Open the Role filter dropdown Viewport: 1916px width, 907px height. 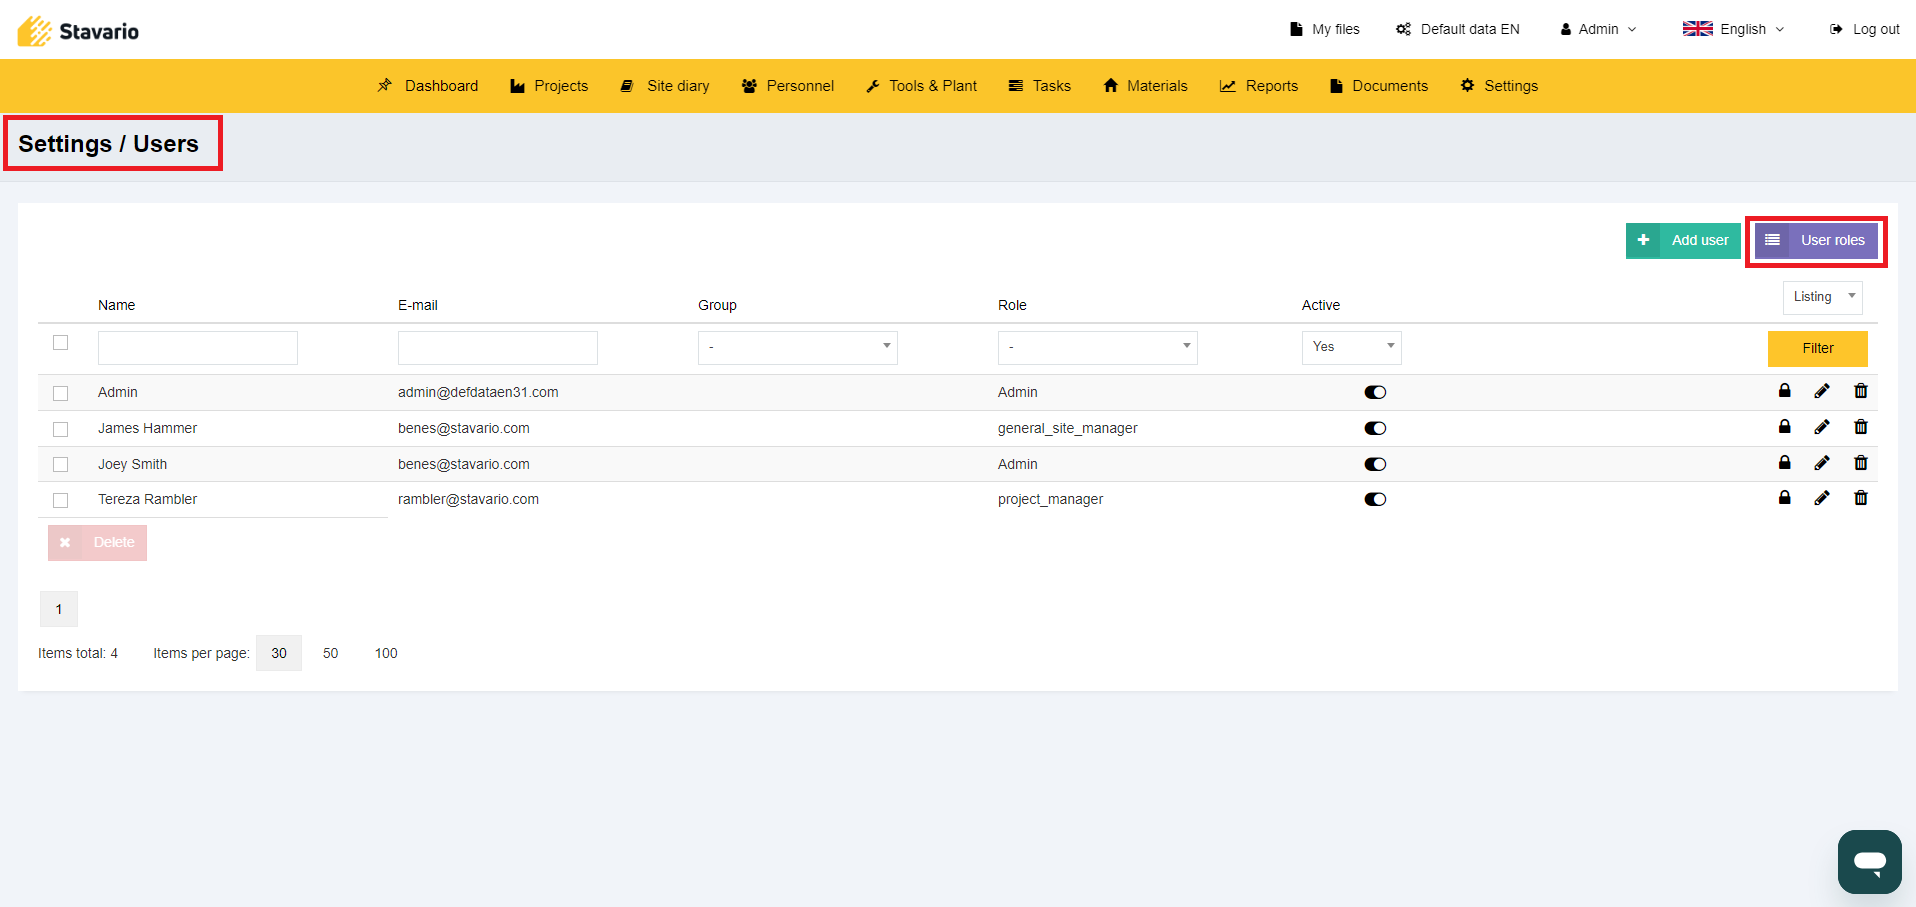(x=1098, y=347)
